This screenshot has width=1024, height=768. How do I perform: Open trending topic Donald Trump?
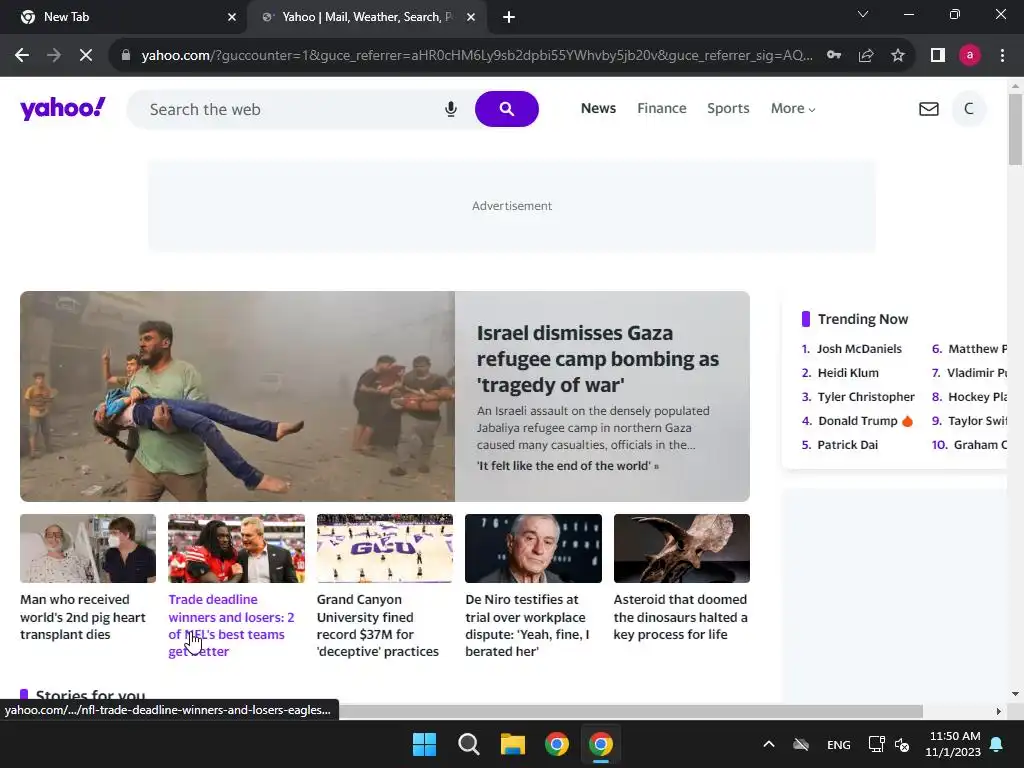click(857, 421)
